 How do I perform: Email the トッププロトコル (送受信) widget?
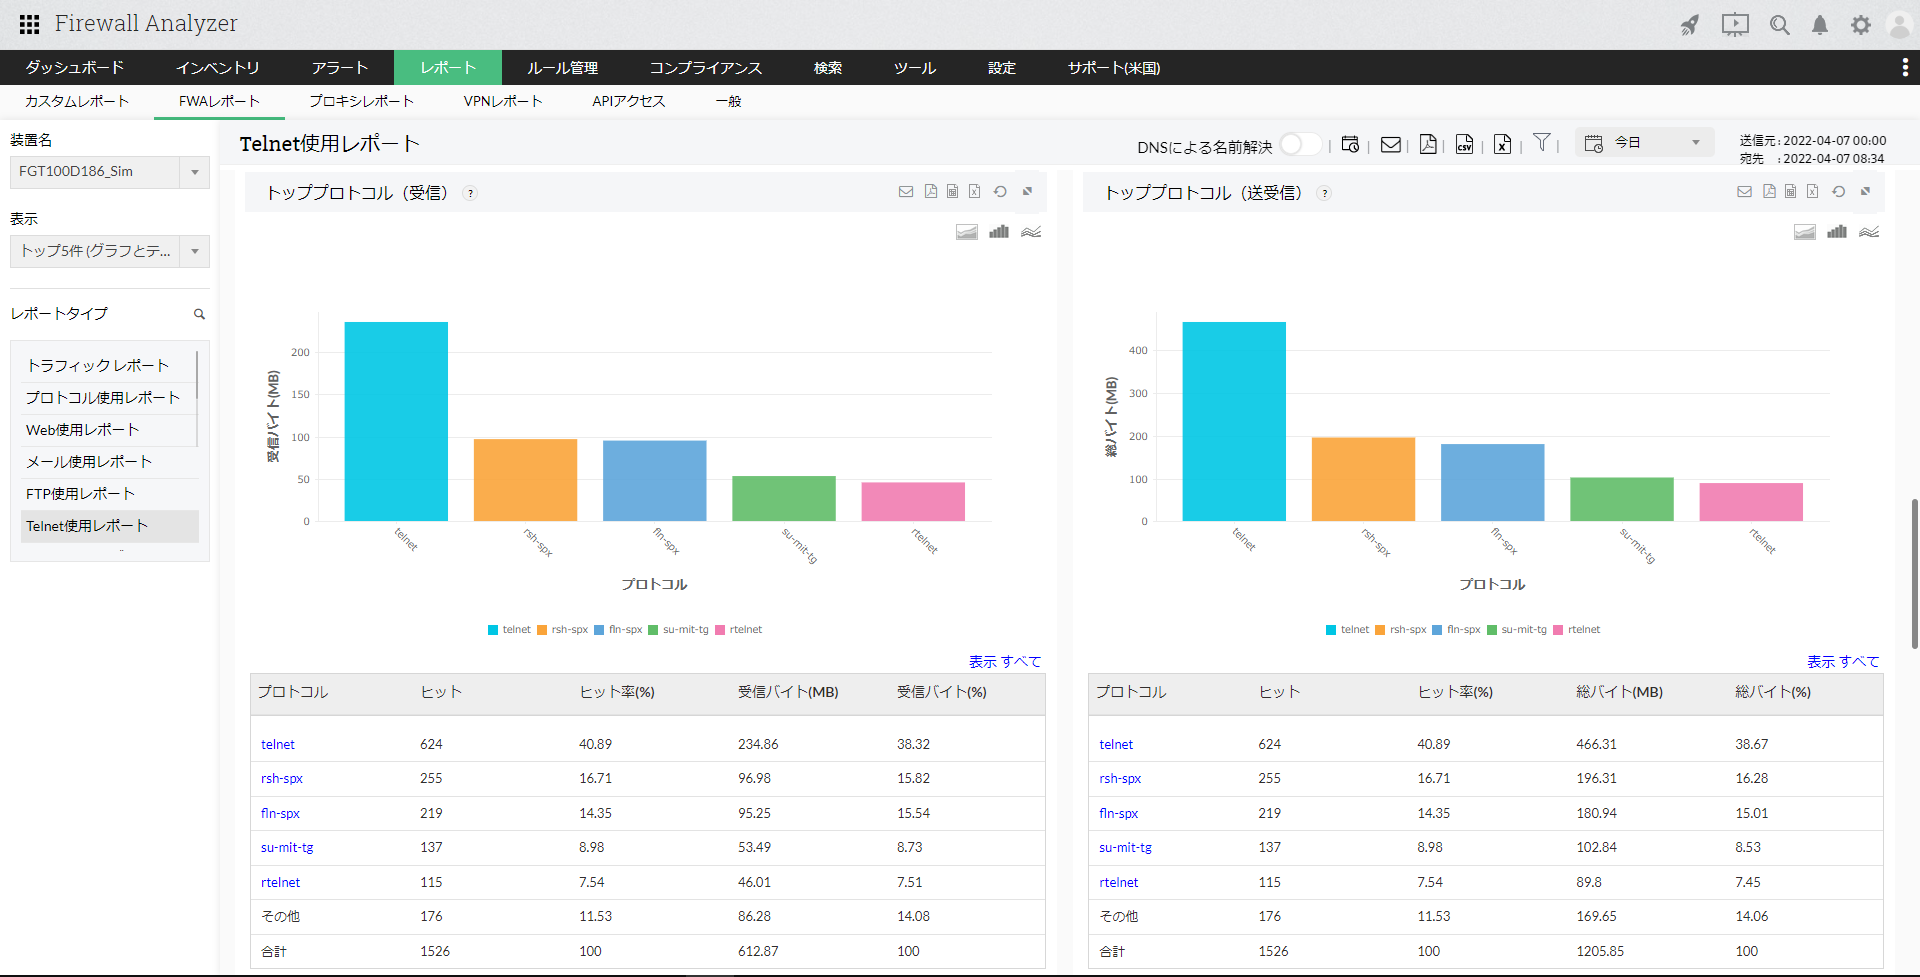pos(1744,192)
